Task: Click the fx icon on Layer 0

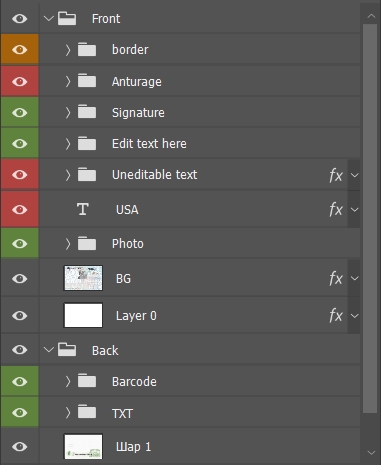Action: point(336,315)
